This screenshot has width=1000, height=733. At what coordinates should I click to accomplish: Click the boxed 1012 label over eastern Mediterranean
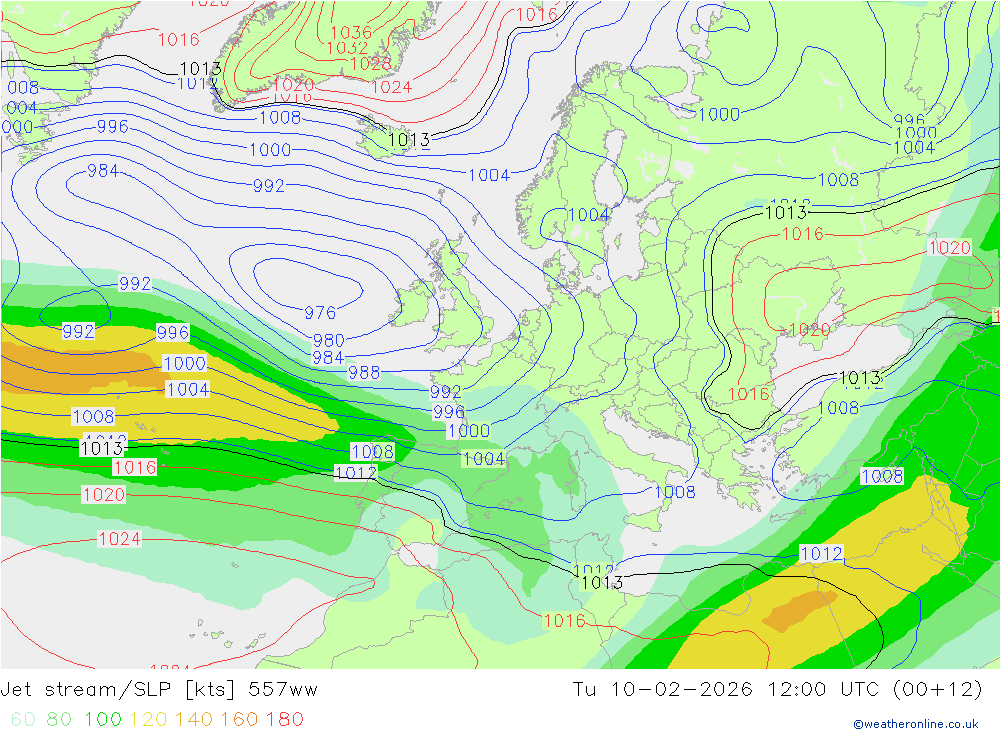[x=821, y=553]
